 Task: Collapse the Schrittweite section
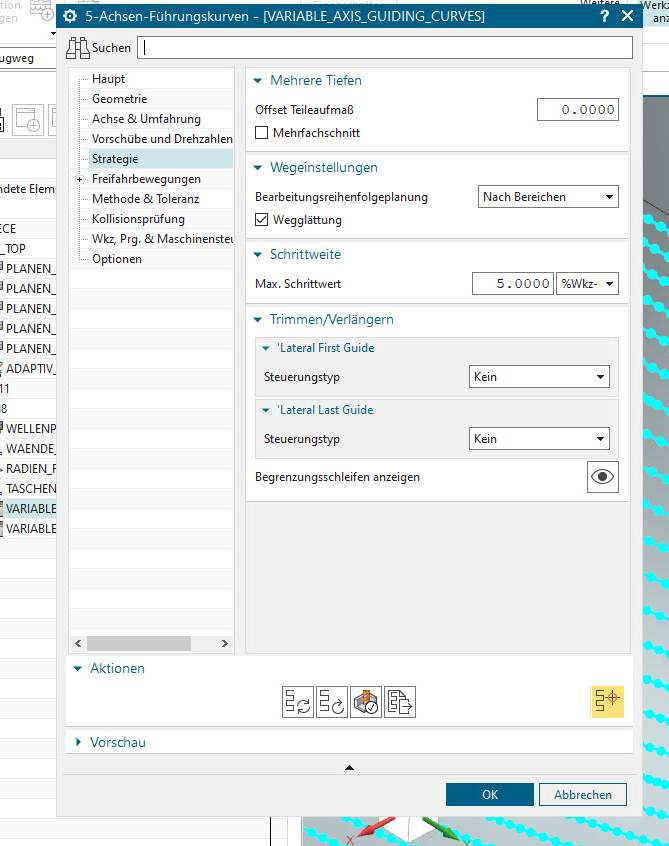tap(258, 255)
